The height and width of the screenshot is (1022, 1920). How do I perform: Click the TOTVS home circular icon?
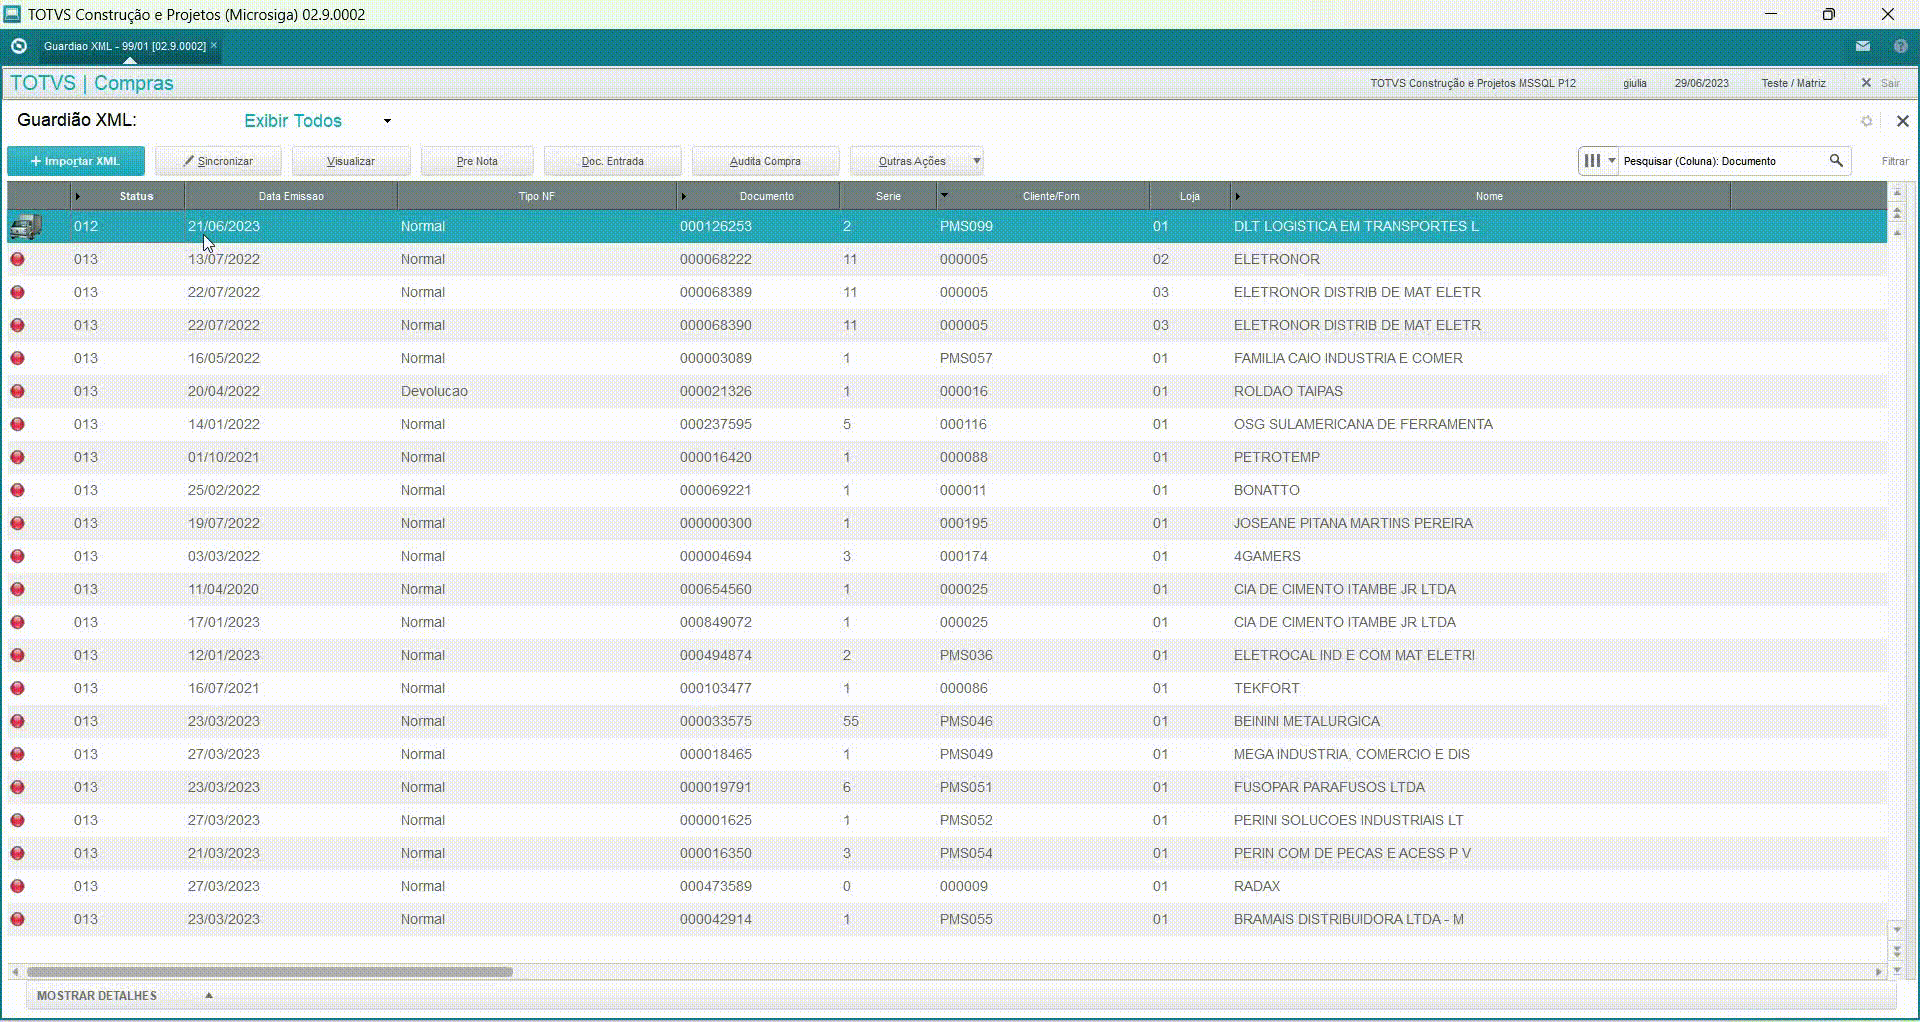pos(18,46)
